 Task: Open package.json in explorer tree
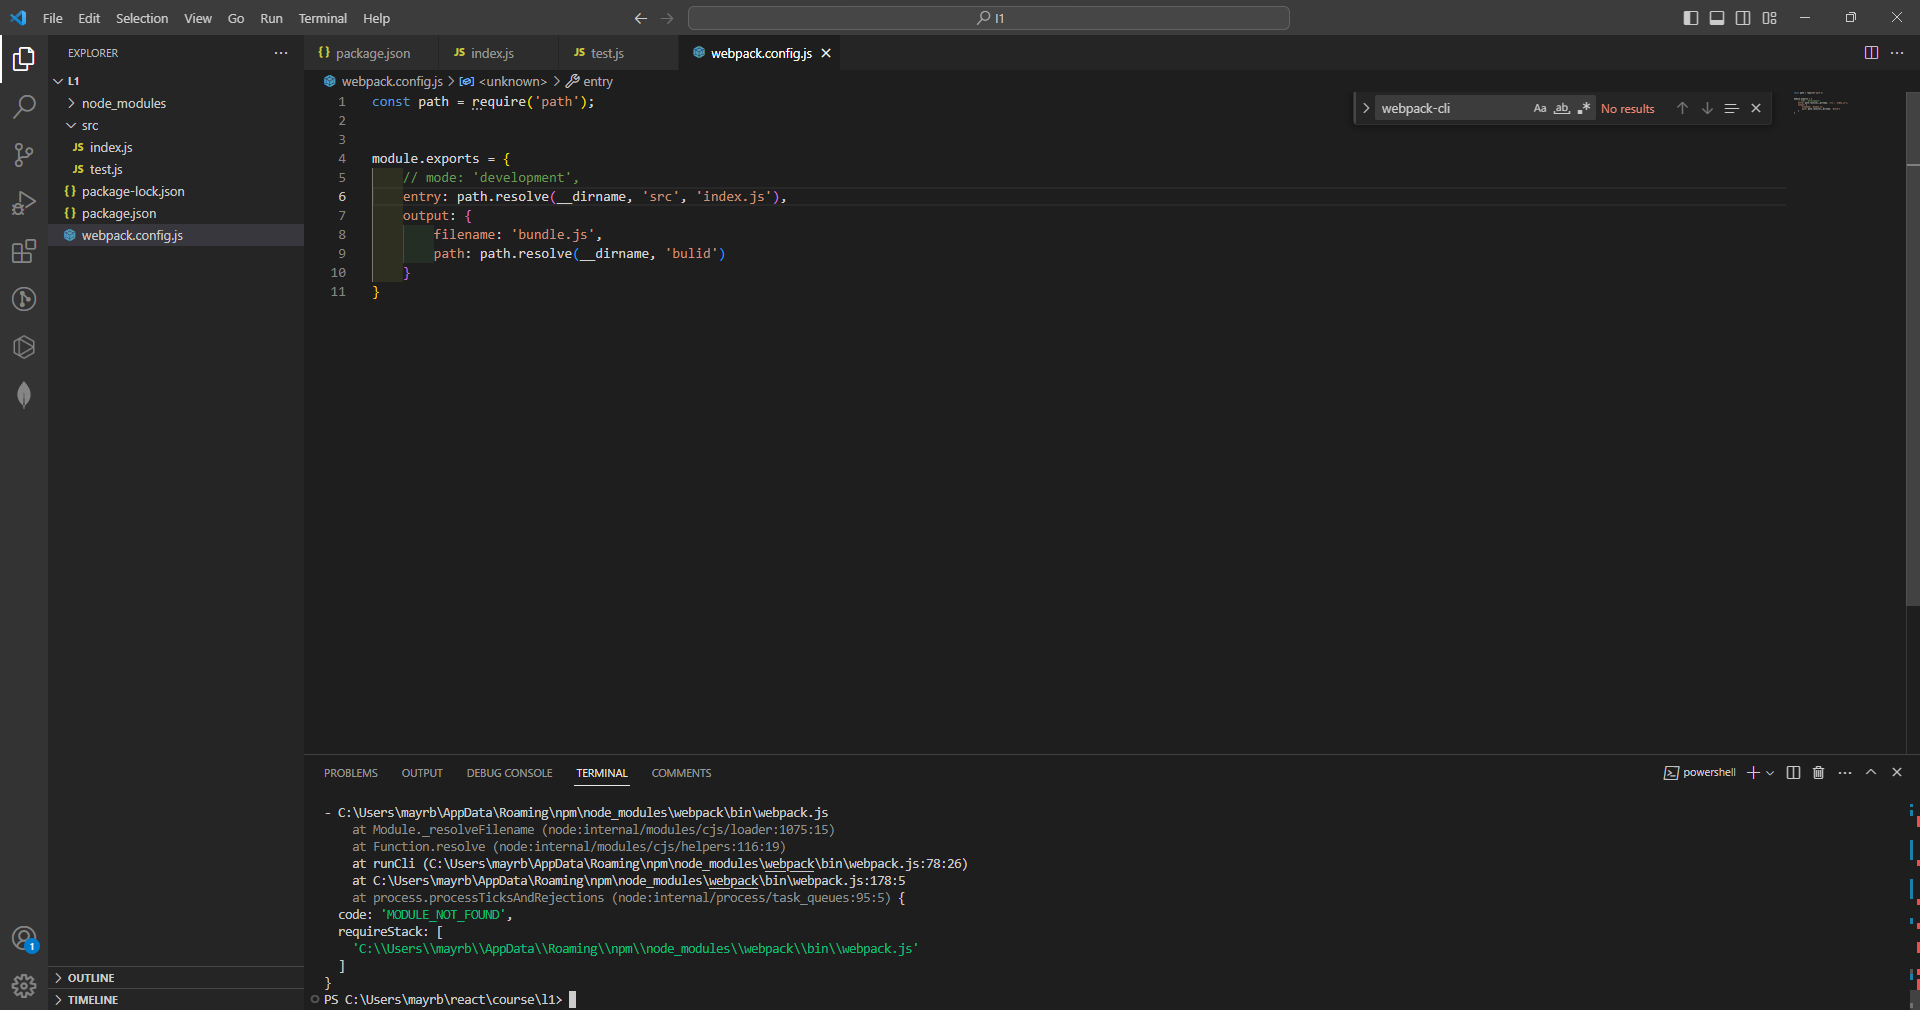click(x=176, y=213)
